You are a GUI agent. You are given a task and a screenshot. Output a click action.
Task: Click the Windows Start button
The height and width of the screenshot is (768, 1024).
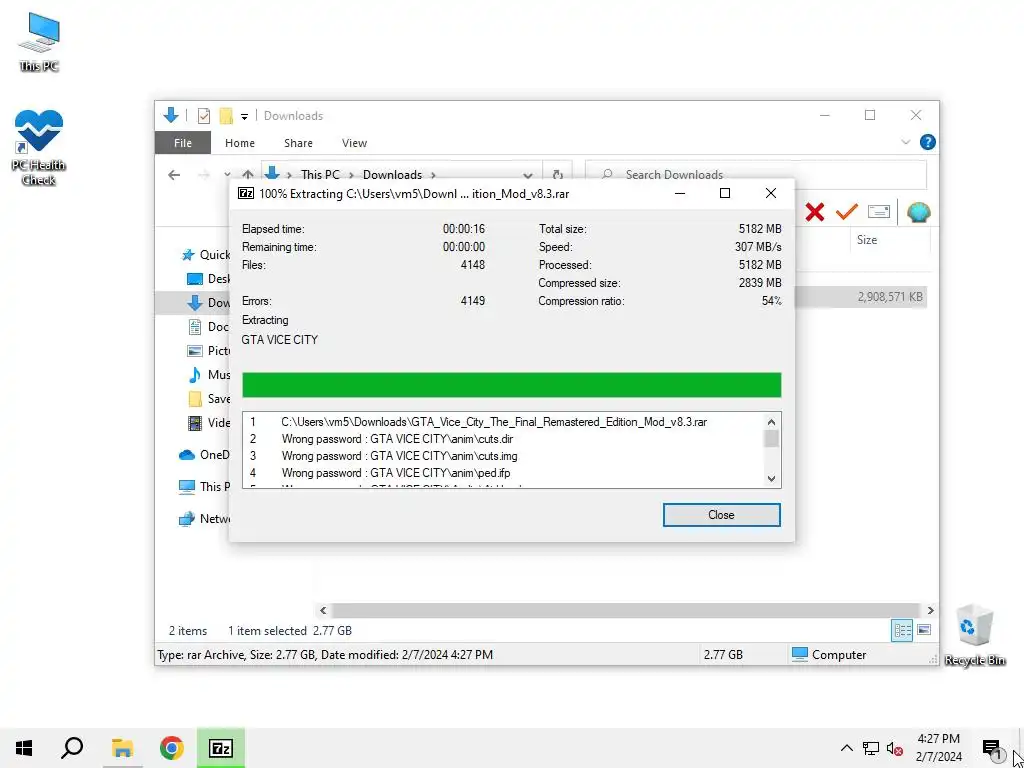24,748
